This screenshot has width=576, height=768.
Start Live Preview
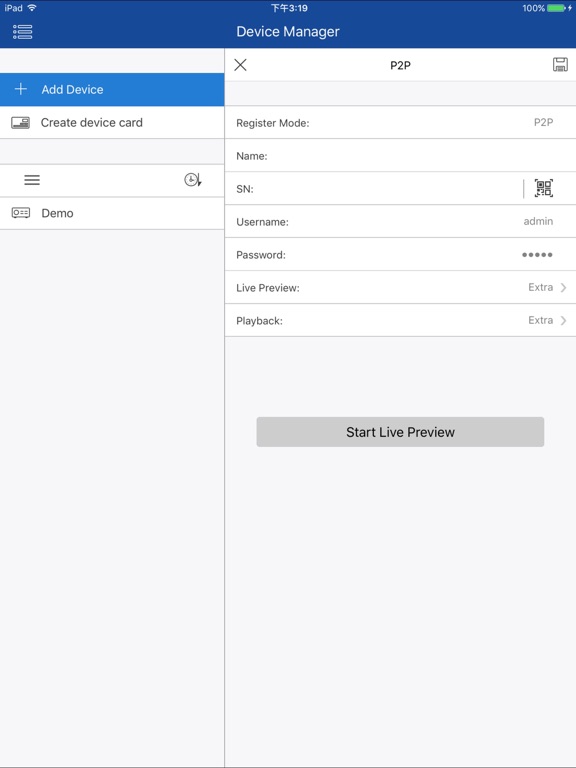click(400, 432)
